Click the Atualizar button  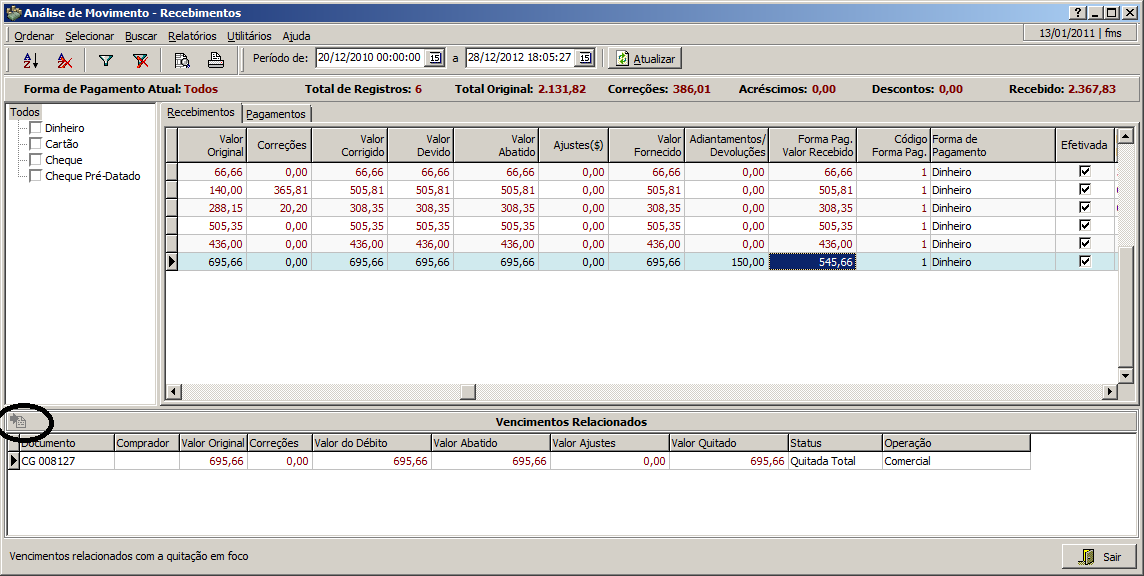(x=645, y=58)
